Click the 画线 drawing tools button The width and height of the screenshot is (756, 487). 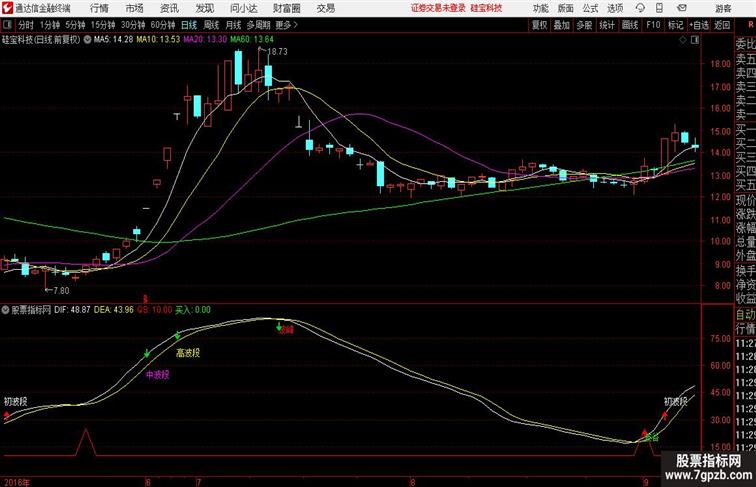(630, 25)
